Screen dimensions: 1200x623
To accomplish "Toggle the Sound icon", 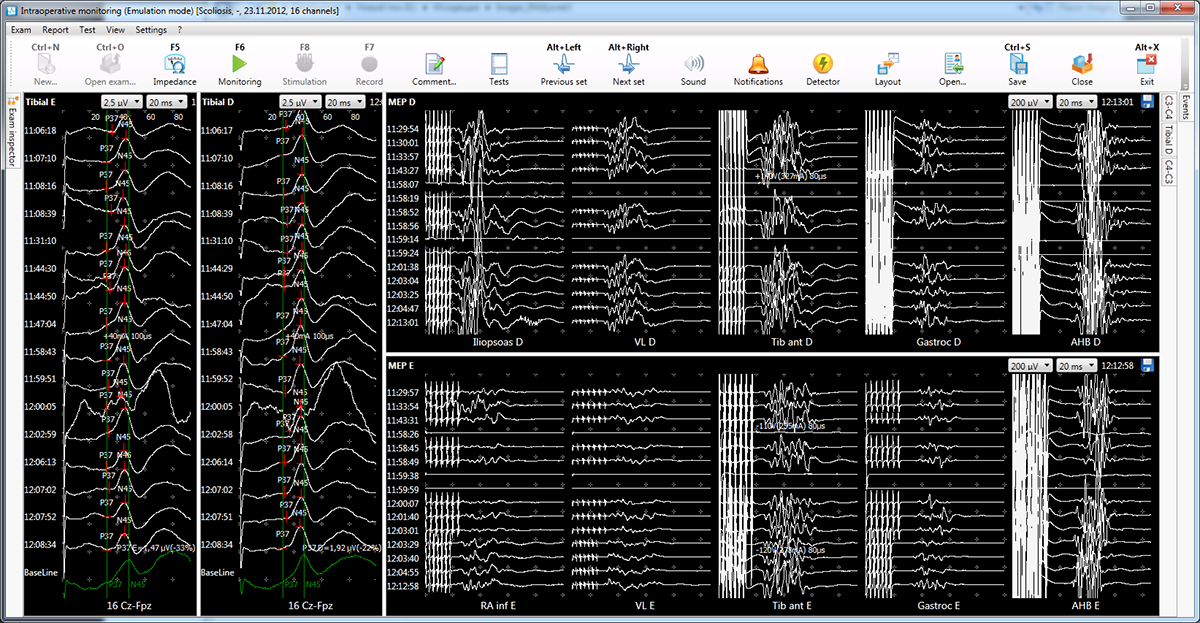I will point(693,65).
